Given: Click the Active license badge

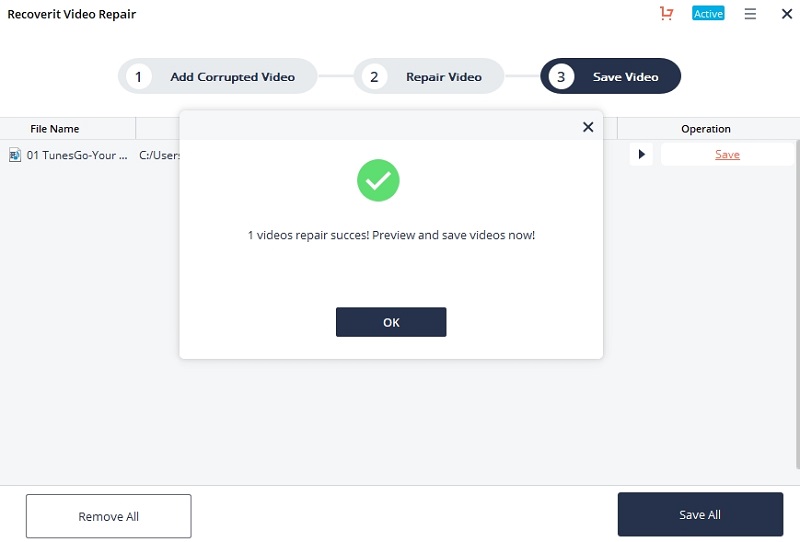Looking at the screenshot, I should (708, 14).
